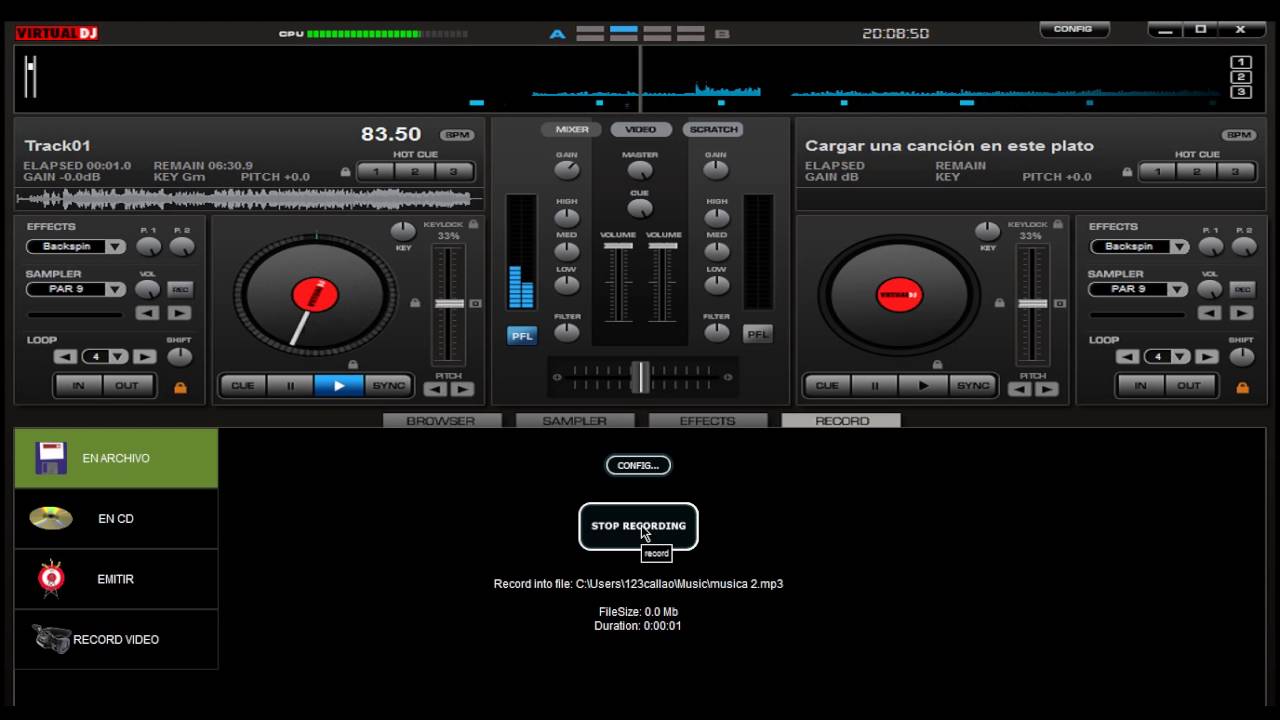The height and width of the screenshot is (720, 1280).
Task: Open the top bar CONFIG button
Action: [x=1073, y=29]
